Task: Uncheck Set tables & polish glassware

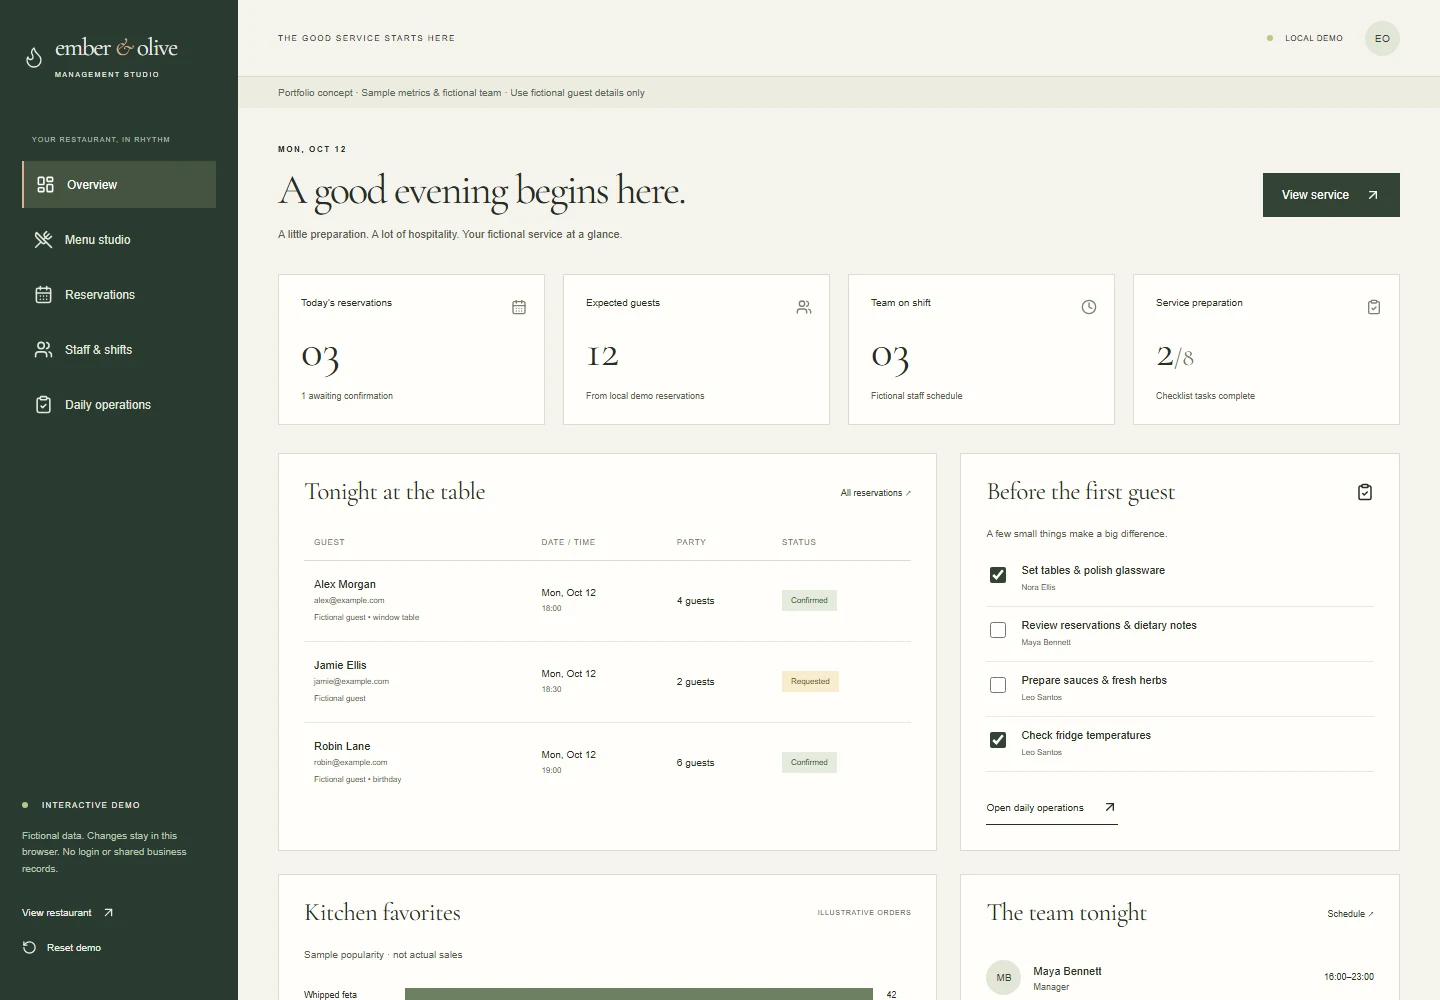Action: point(998,575)
